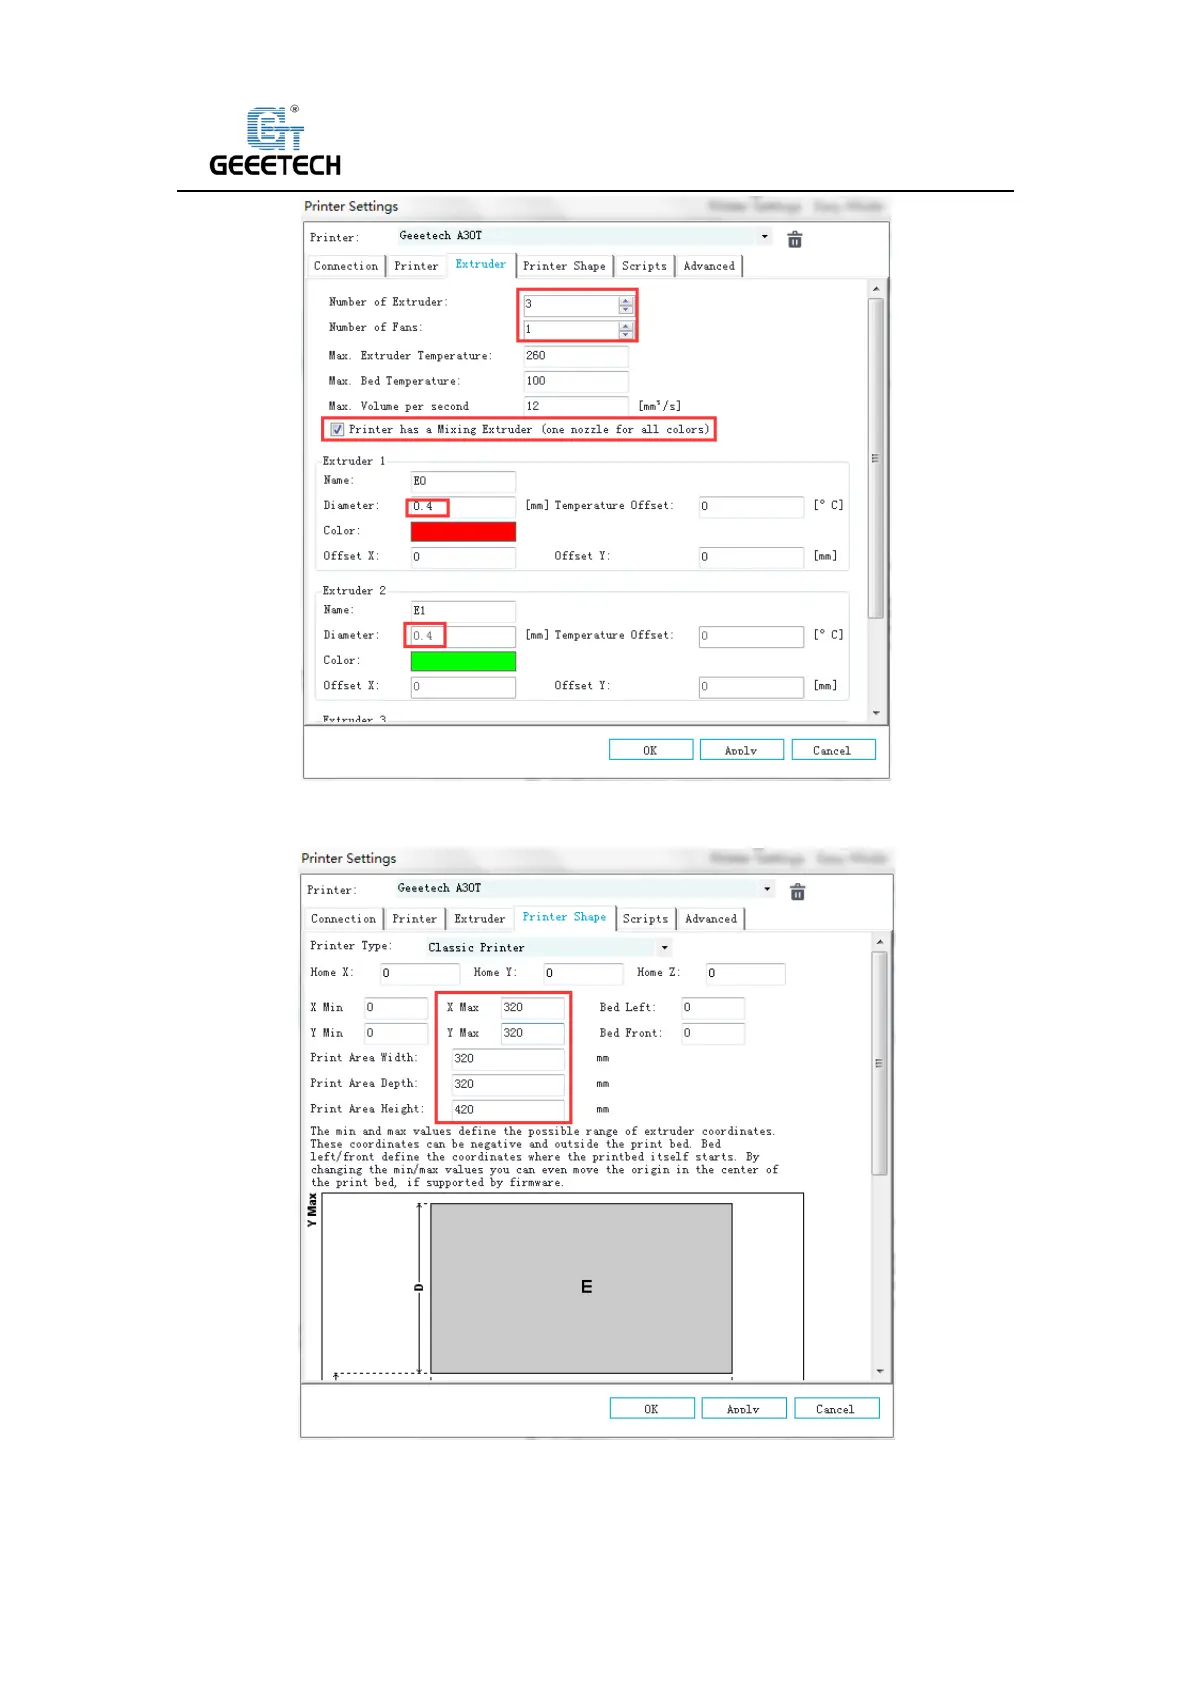
Task: Click Print Area Width field
Action: [x=508, y=1059]
